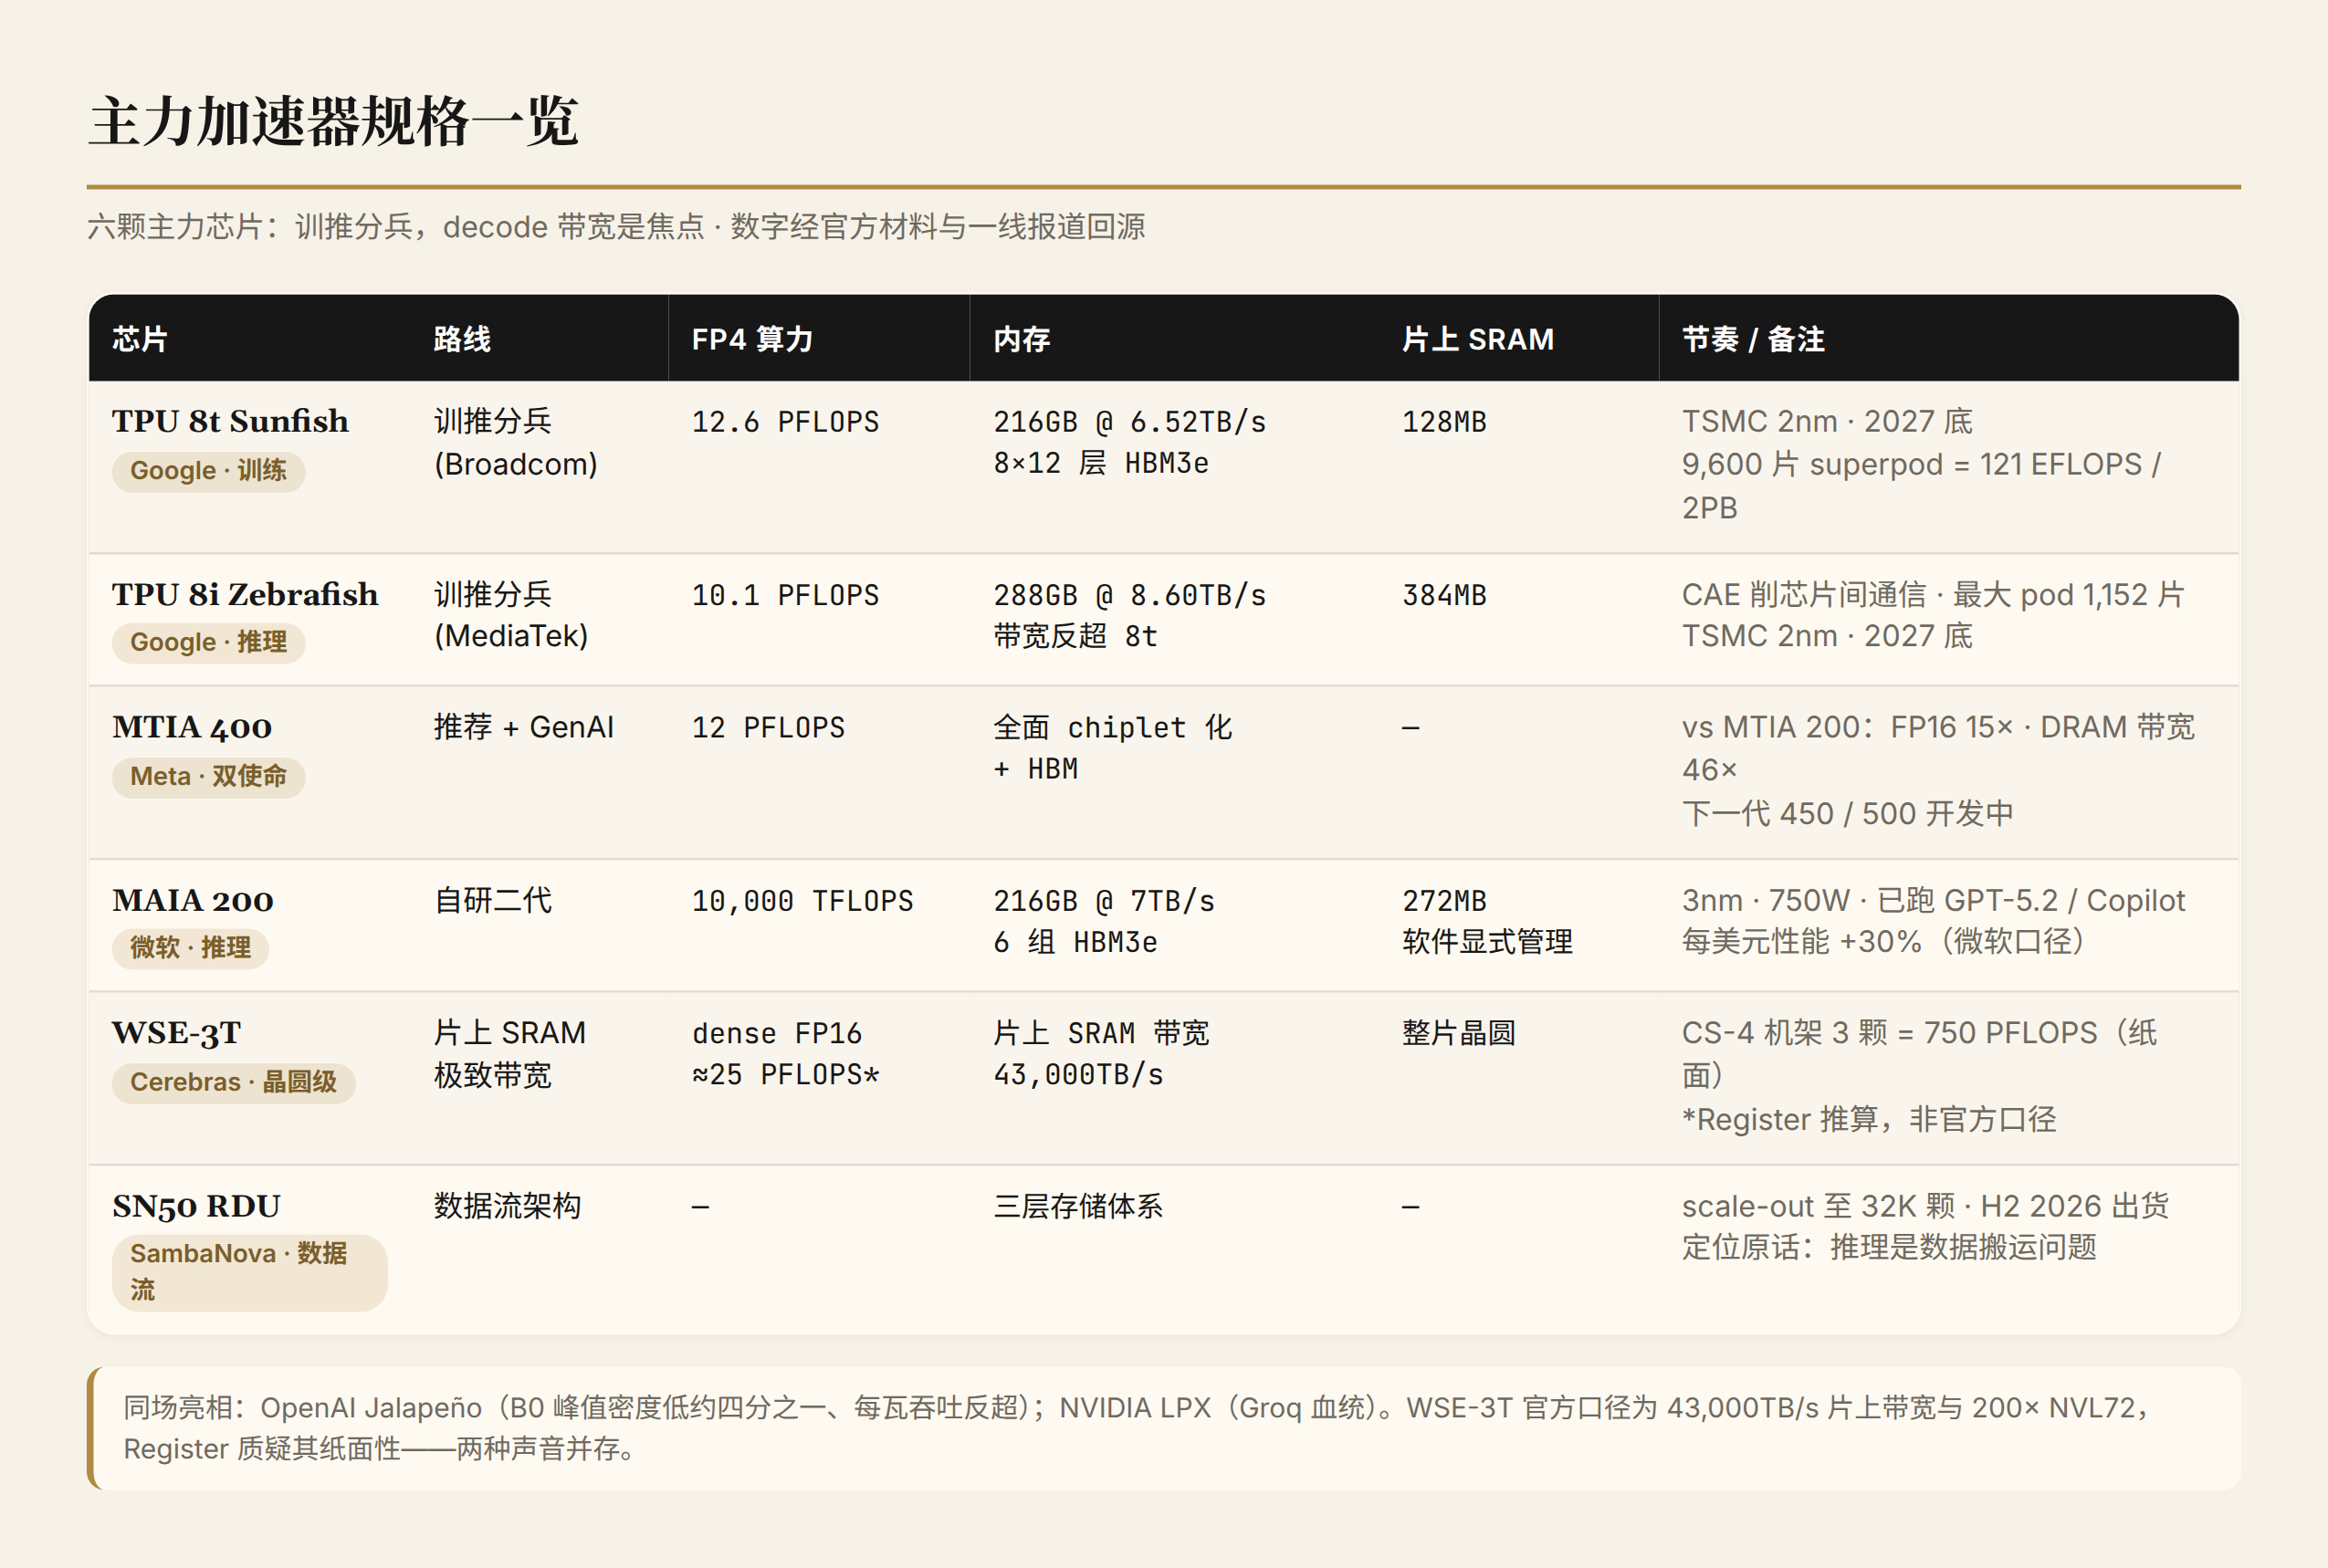
Task: Click the Cerebras · 晶圆级 tag
Action: coord(233,1082)
